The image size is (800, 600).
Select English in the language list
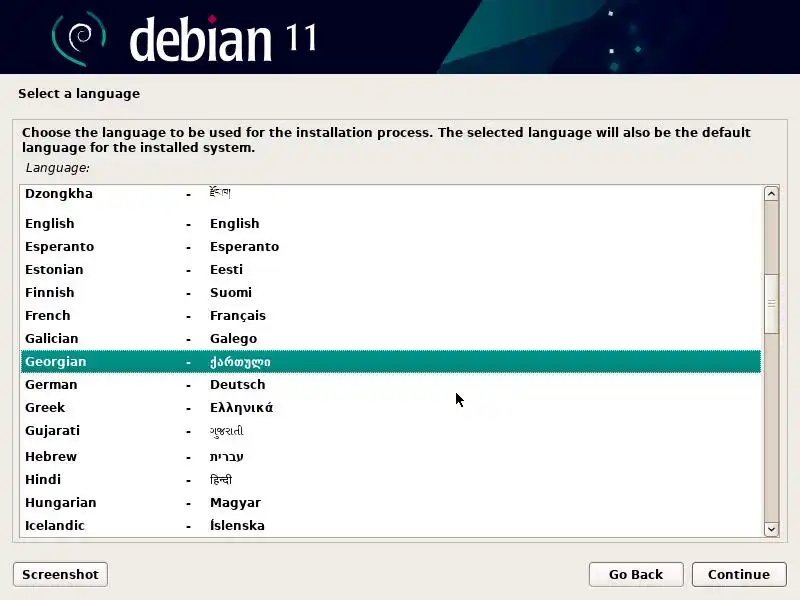(391, 223)
